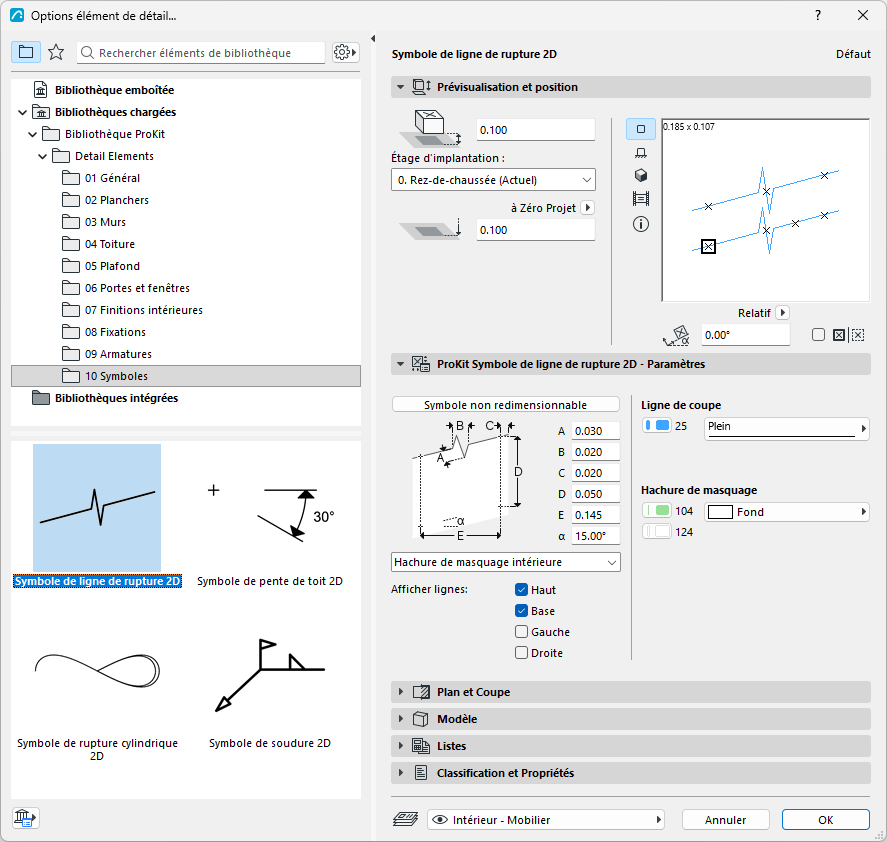Show info icon in preview panel
887x842 pixels.
640,224
